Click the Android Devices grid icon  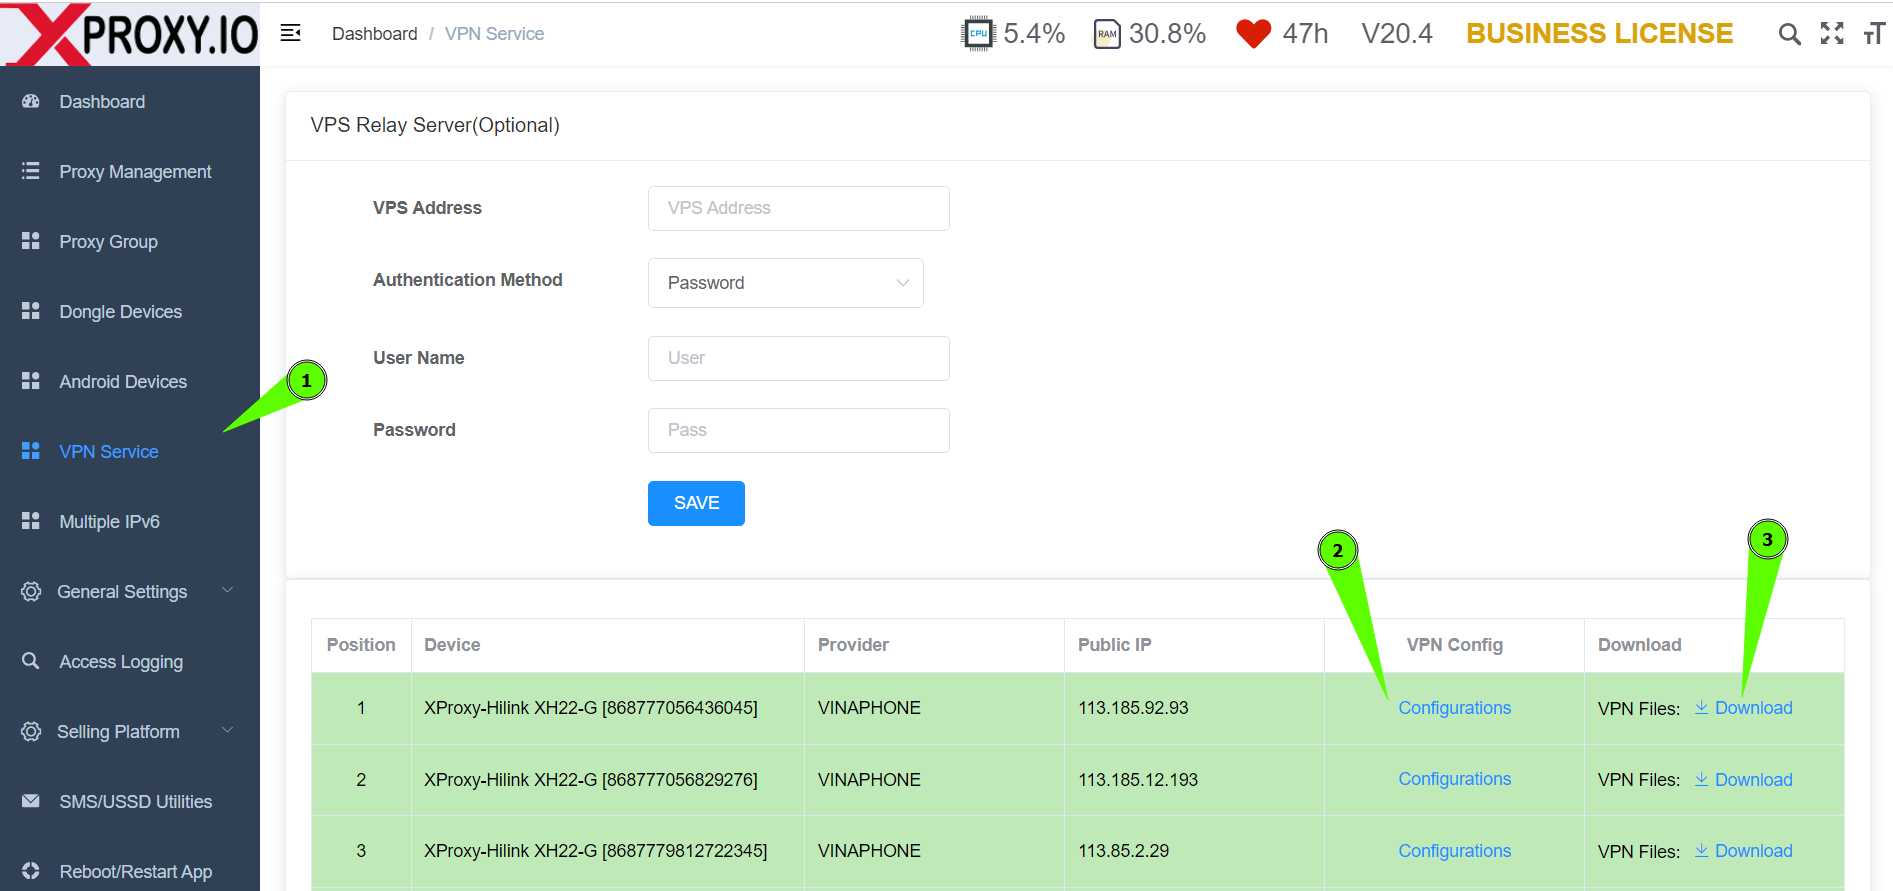click(x=31, y=381)
